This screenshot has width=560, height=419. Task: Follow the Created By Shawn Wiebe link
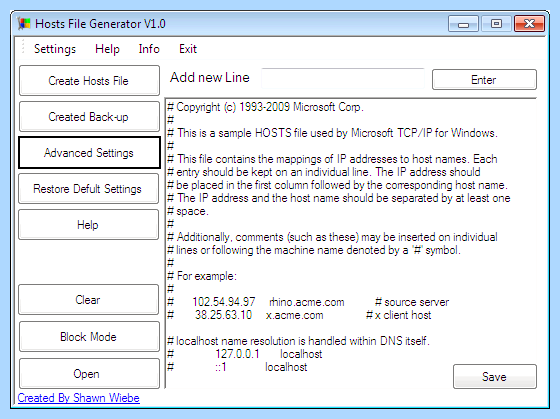pos(79,398)
